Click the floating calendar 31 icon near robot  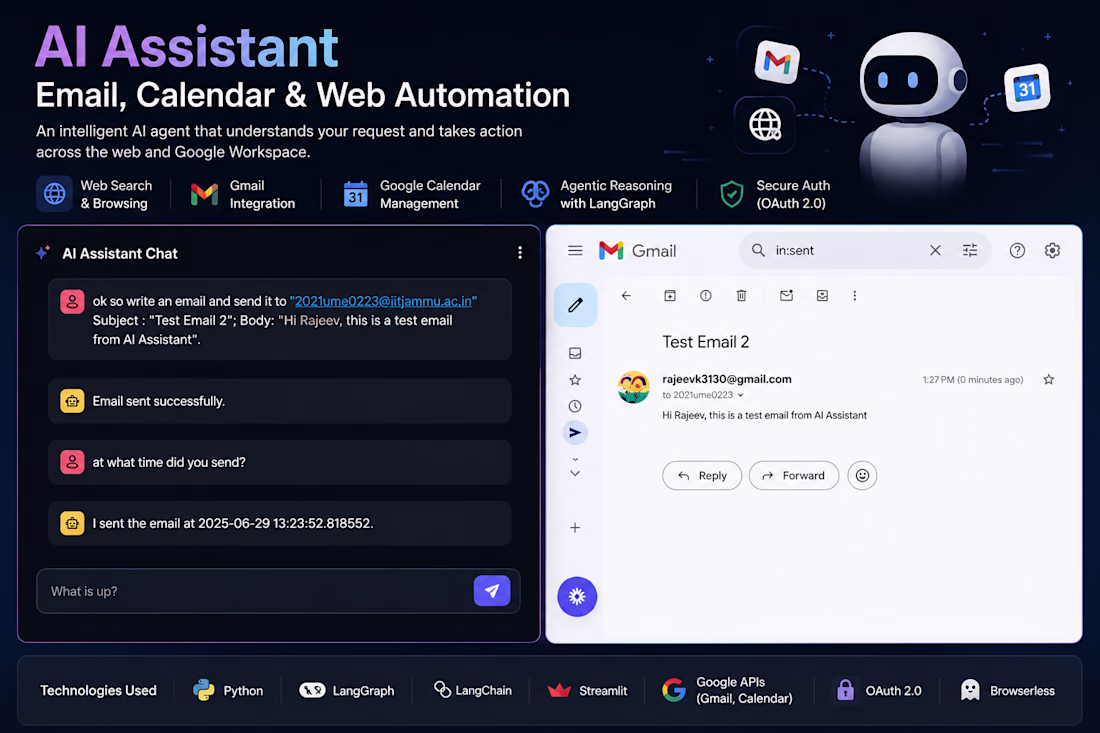point(1027,88)
